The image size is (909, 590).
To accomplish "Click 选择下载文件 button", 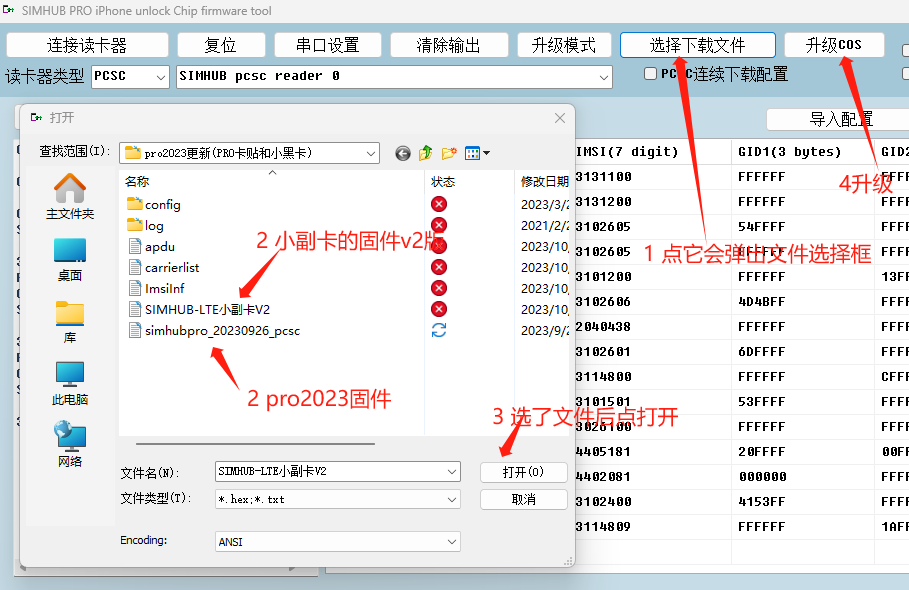I will point(697,45).
